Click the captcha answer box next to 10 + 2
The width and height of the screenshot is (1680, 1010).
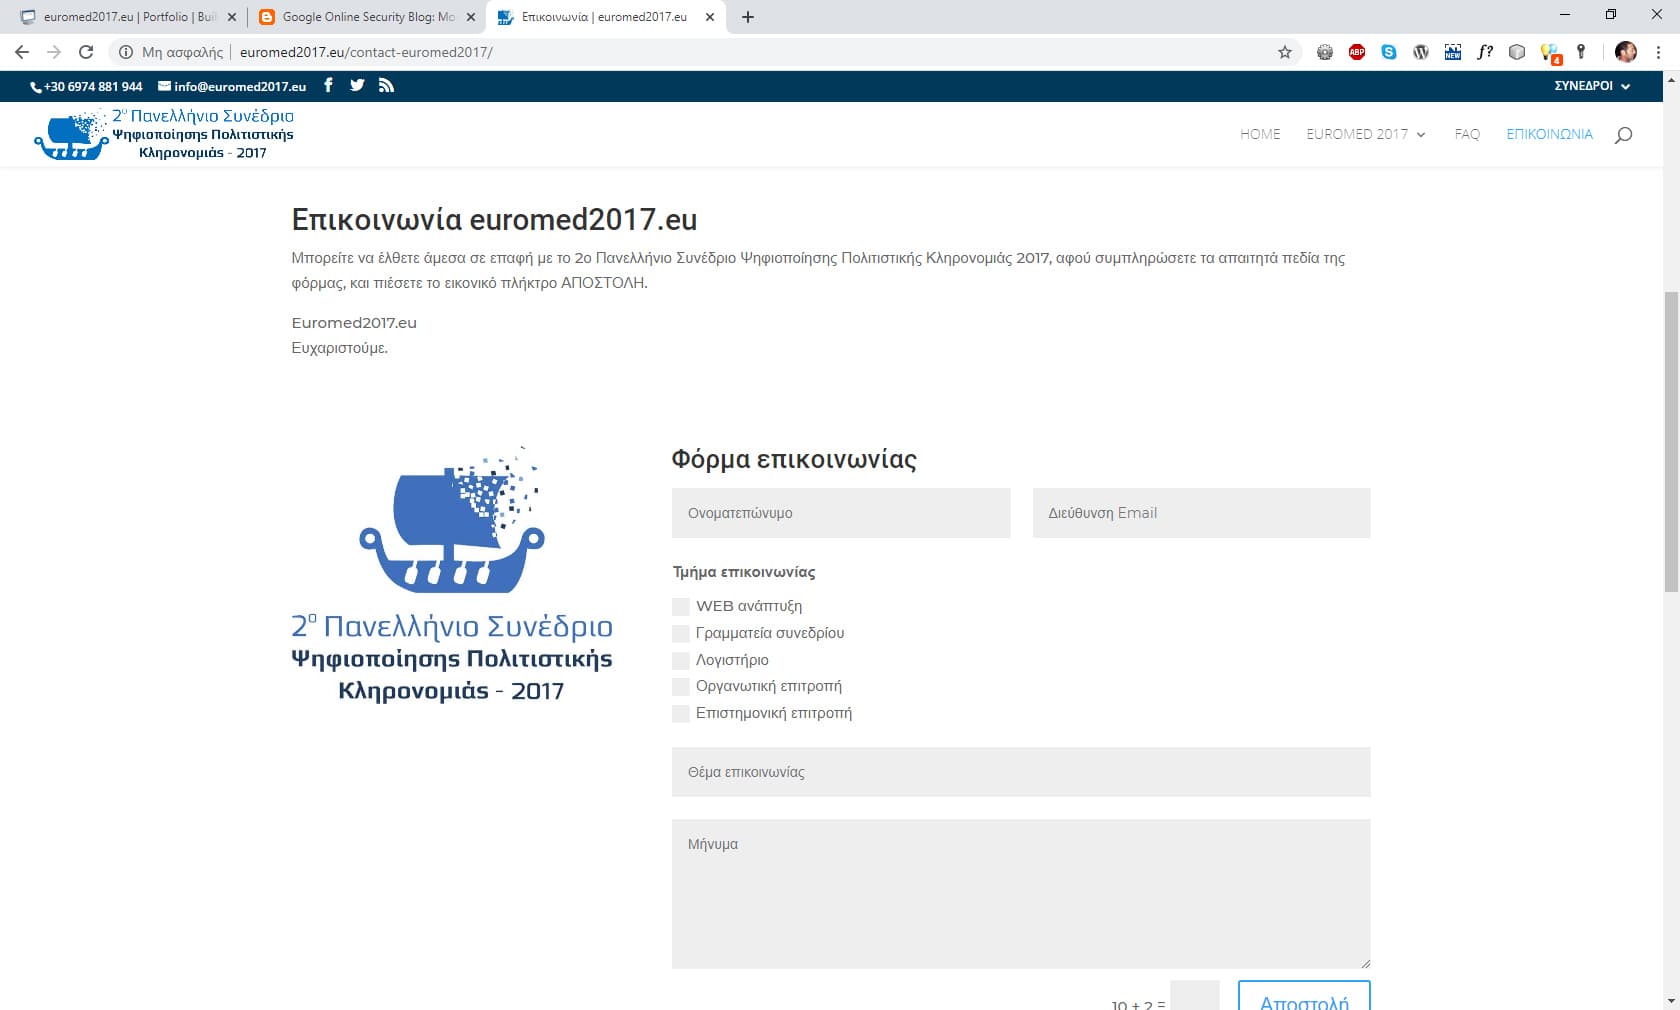1194,996
